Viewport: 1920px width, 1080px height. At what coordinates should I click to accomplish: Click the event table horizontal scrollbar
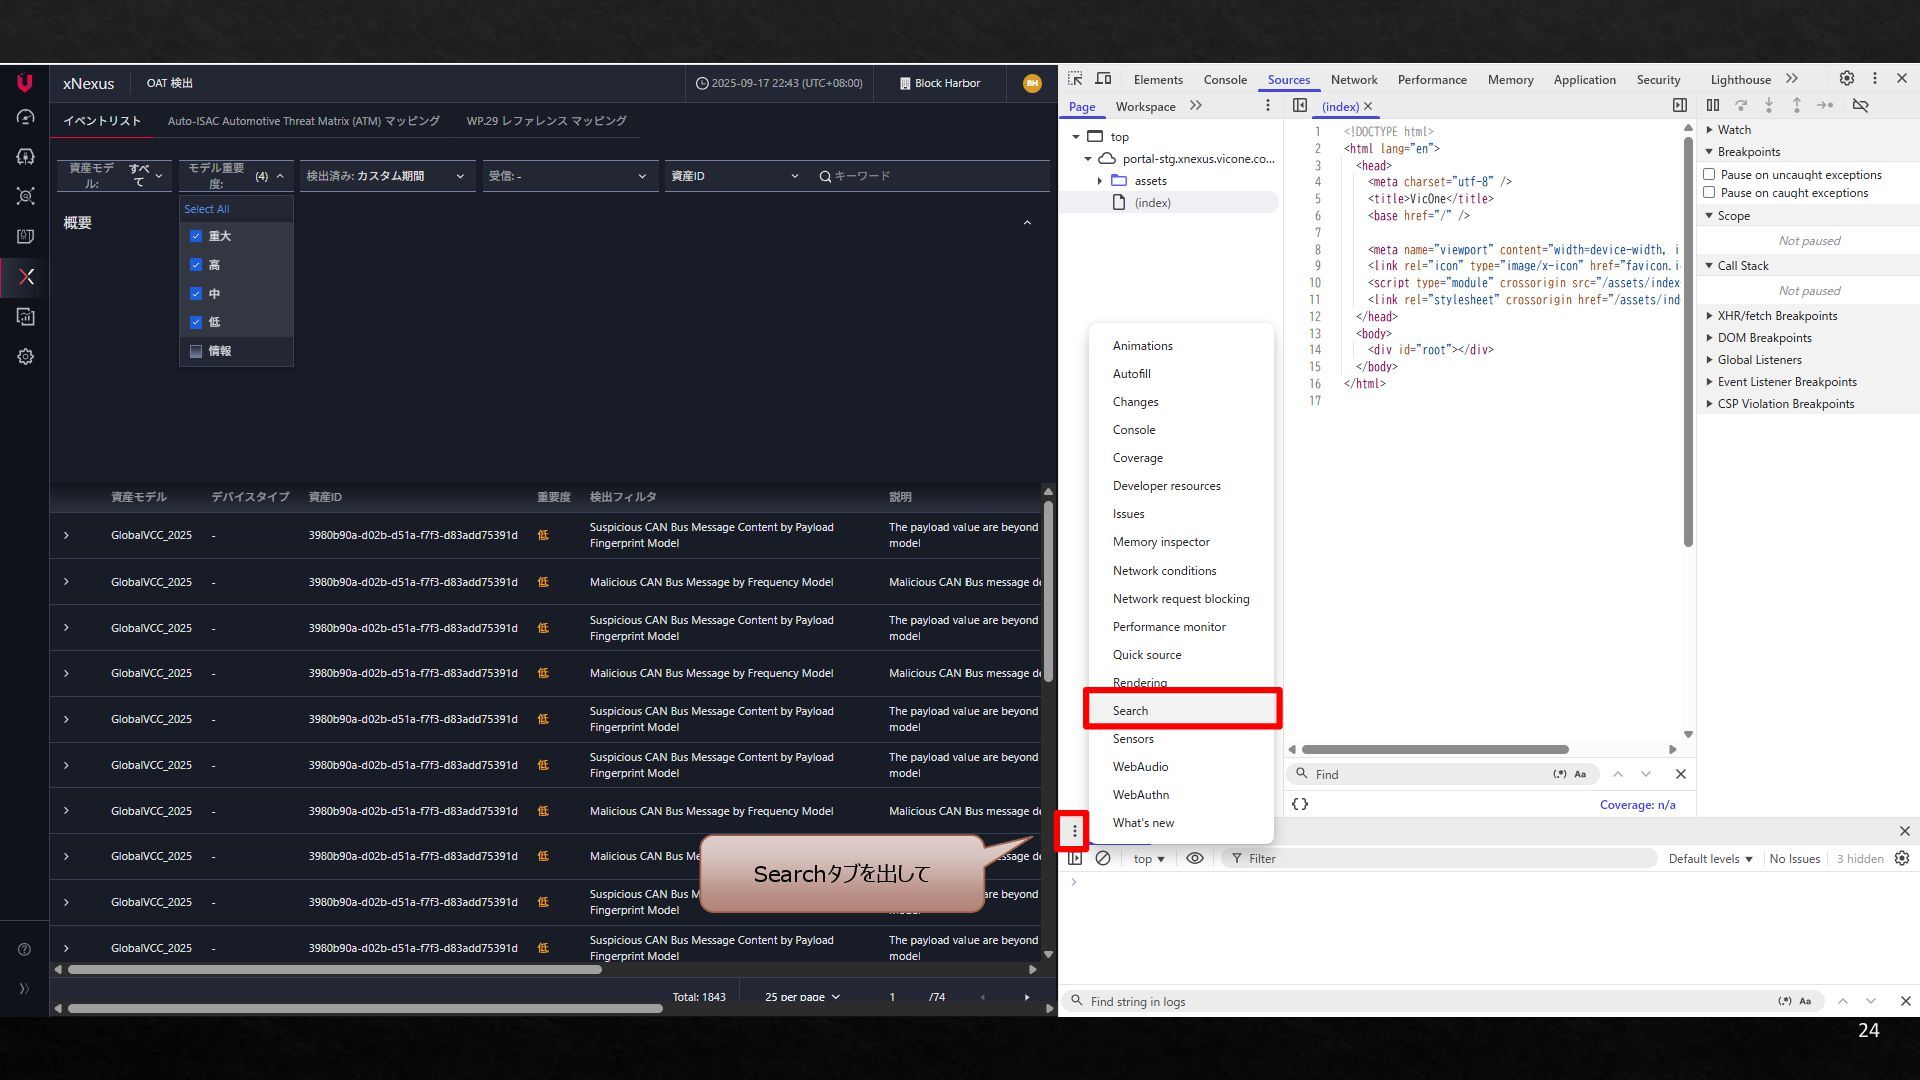pyautogui.click(x=334, y=969)
